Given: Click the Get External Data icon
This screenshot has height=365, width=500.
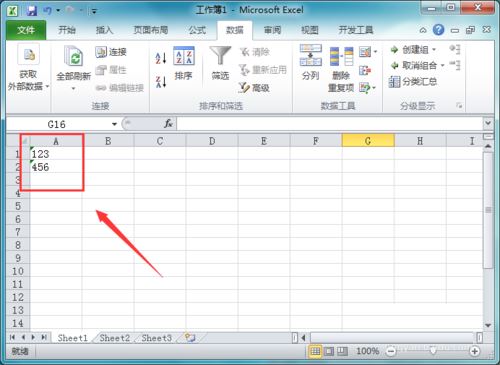Looking at the screenshot, I should [28, 55].
